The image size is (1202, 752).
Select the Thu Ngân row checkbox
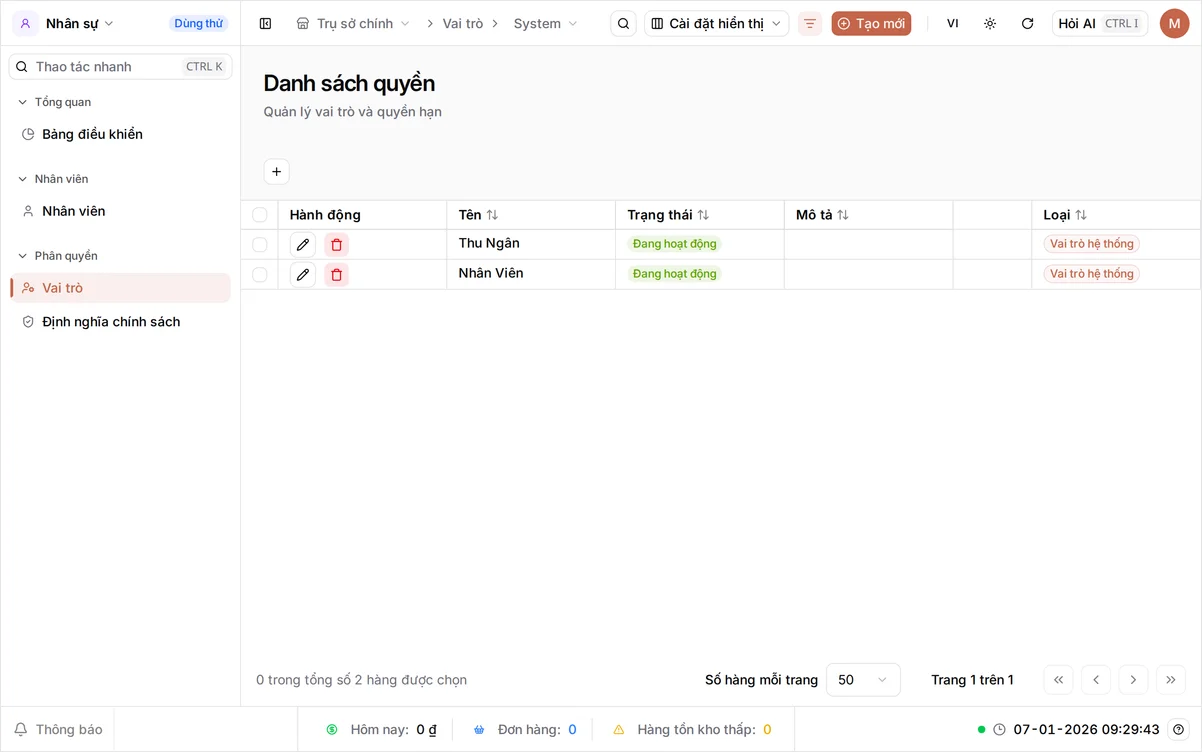point(260,245)
